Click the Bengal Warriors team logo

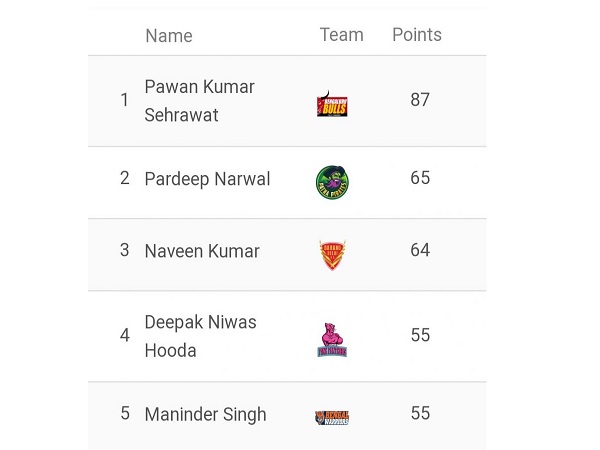(x=332, y=417)
